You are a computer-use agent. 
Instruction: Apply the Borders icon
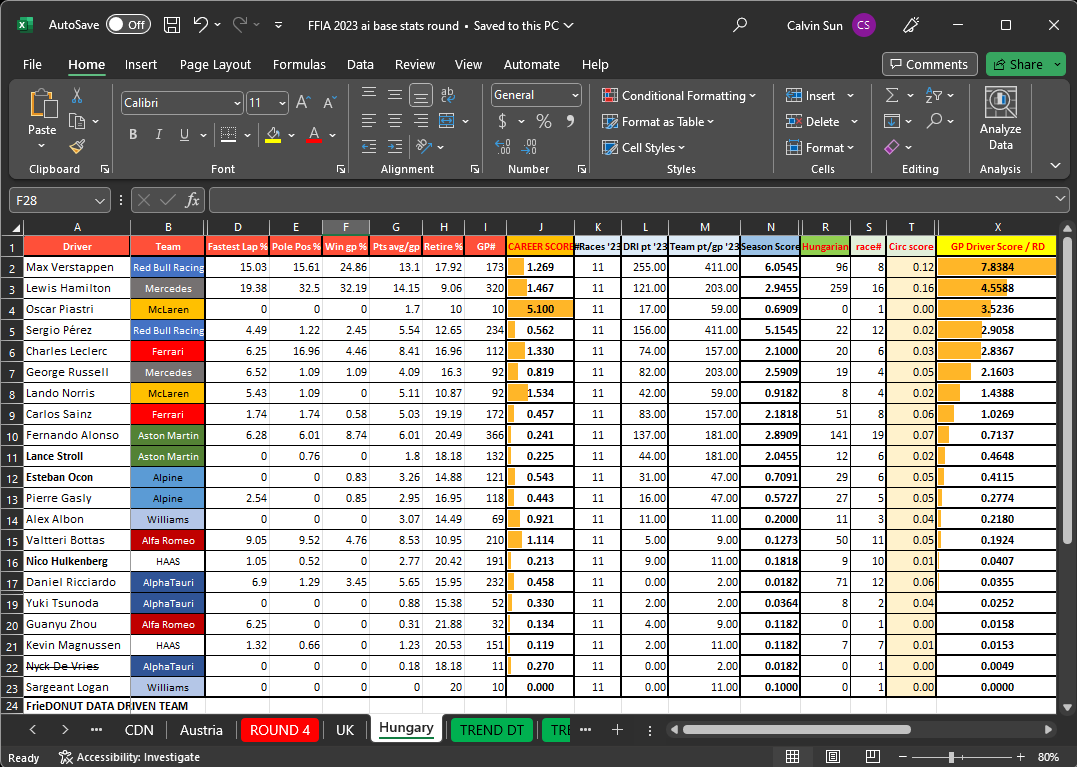tap(229, 135)
